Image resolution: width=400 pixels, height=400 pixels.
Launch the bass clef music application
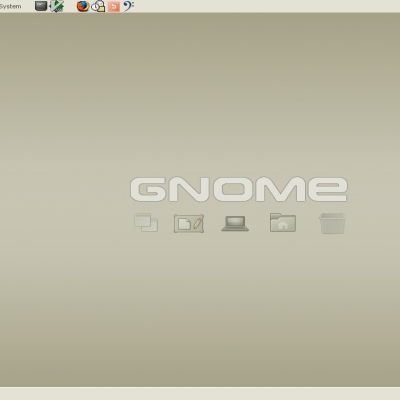point(129,6)
